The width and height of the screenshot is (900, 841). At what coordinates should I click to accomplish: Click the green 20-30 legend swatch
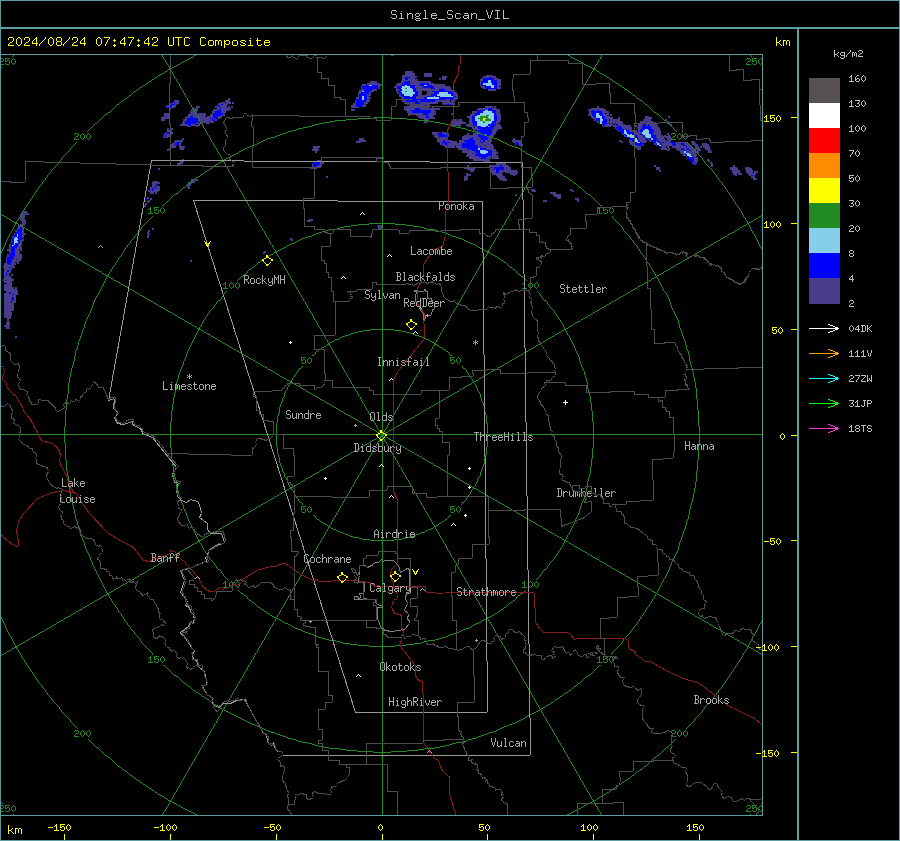tap(824, 215)
